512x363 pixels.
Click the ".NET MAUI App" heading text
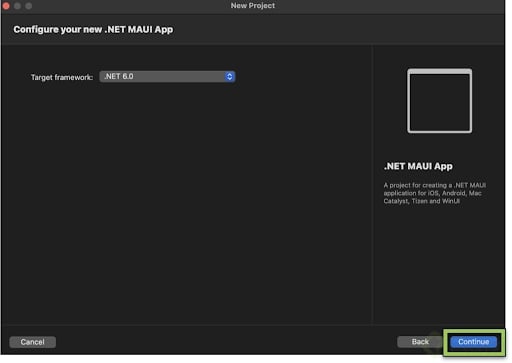click(x=418, y=166)
